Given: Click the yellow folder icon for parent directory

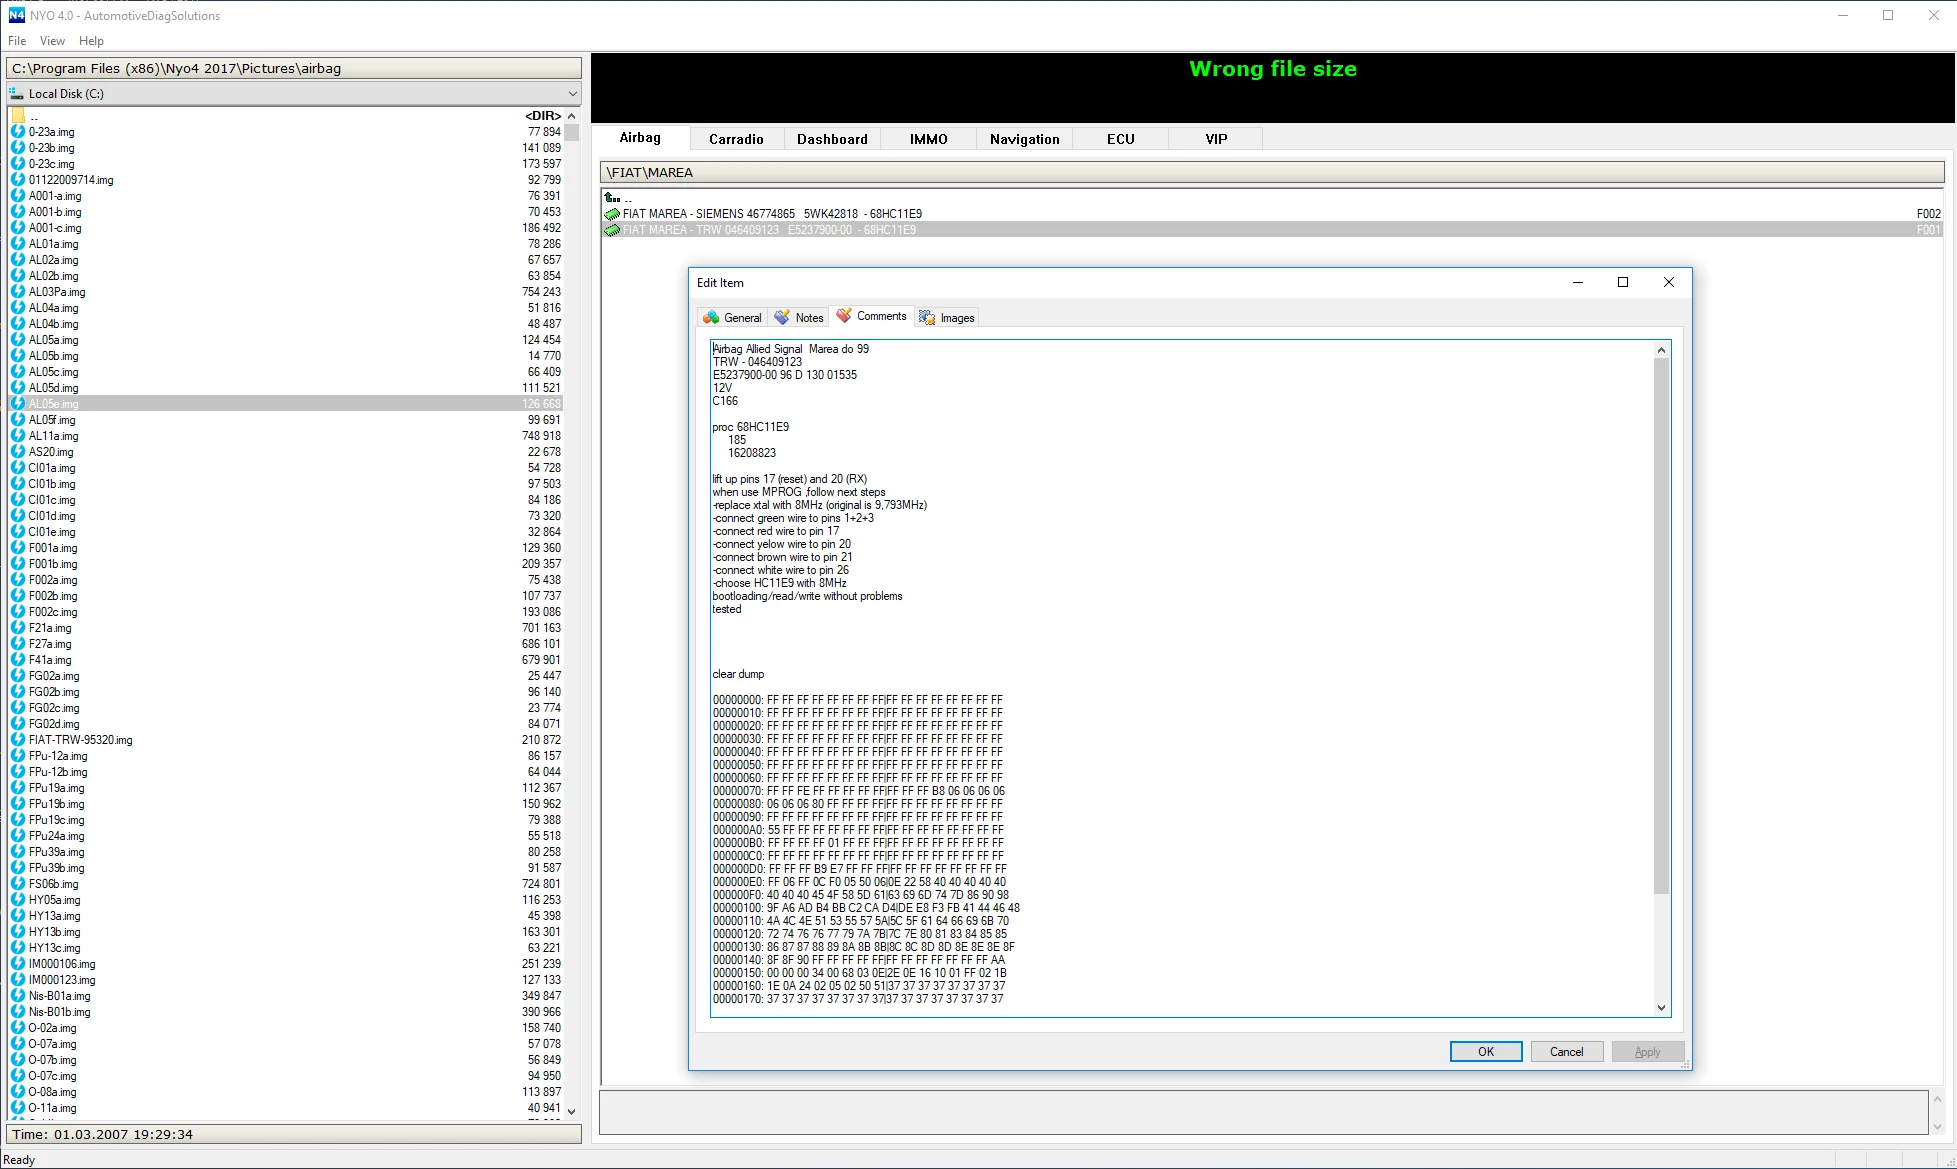Looking at the screenshot, I should [18, 116].
